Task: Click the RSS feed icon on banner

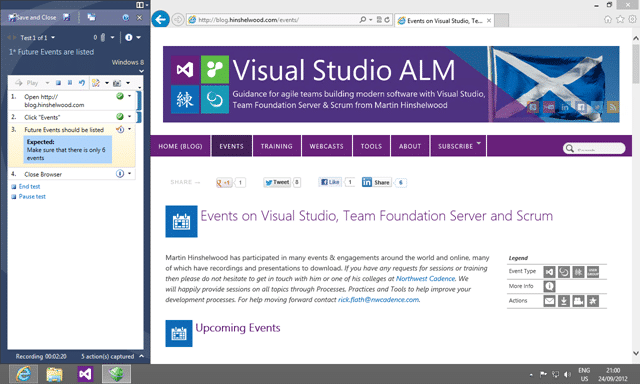Action: [613, 107]
